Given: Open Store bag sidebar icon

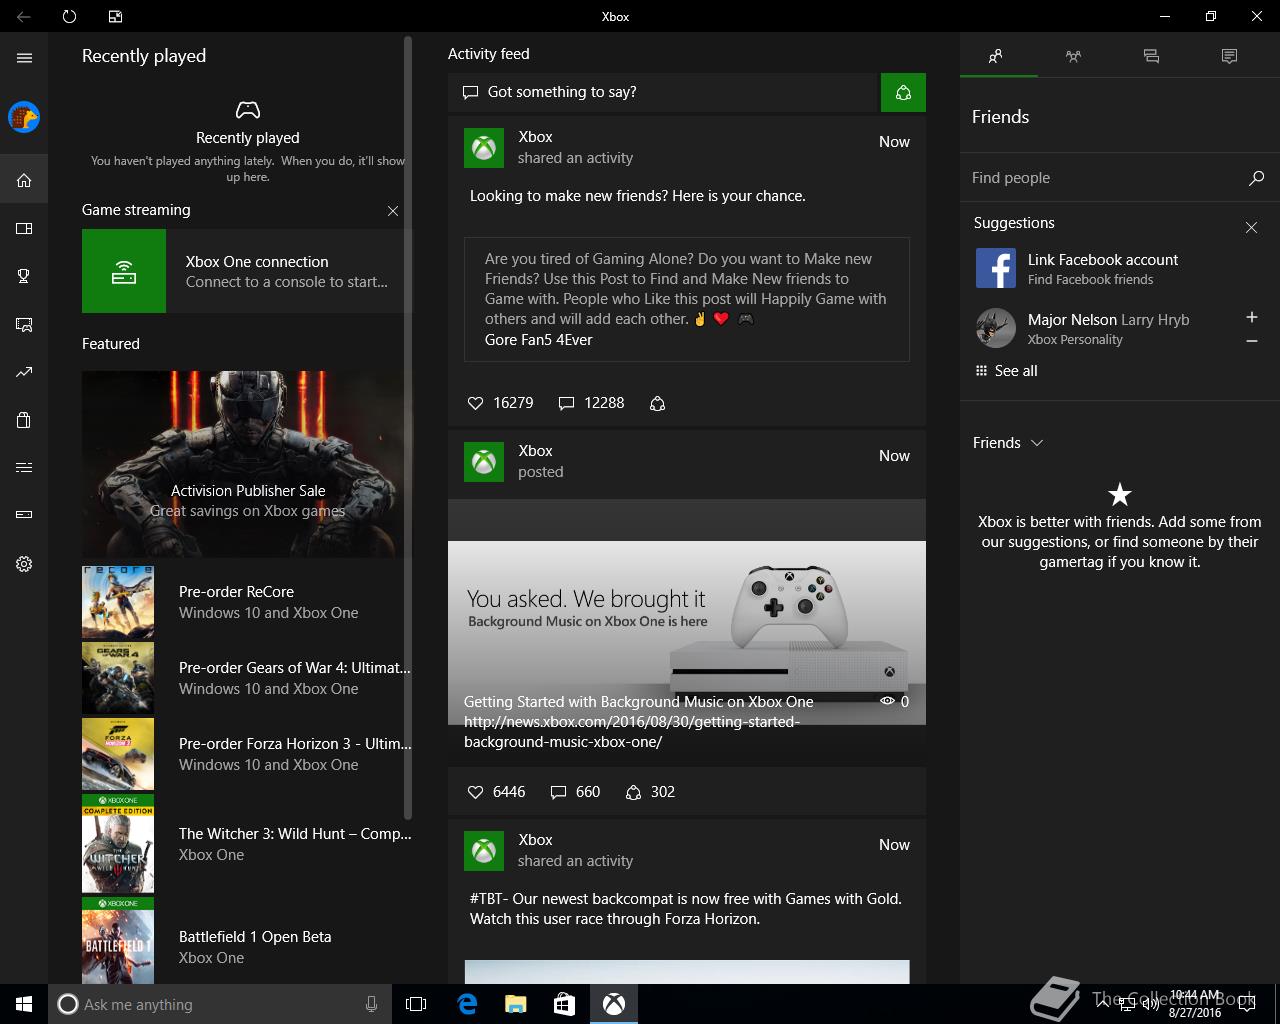Looking at the screenshot, I should pos(24,420).
